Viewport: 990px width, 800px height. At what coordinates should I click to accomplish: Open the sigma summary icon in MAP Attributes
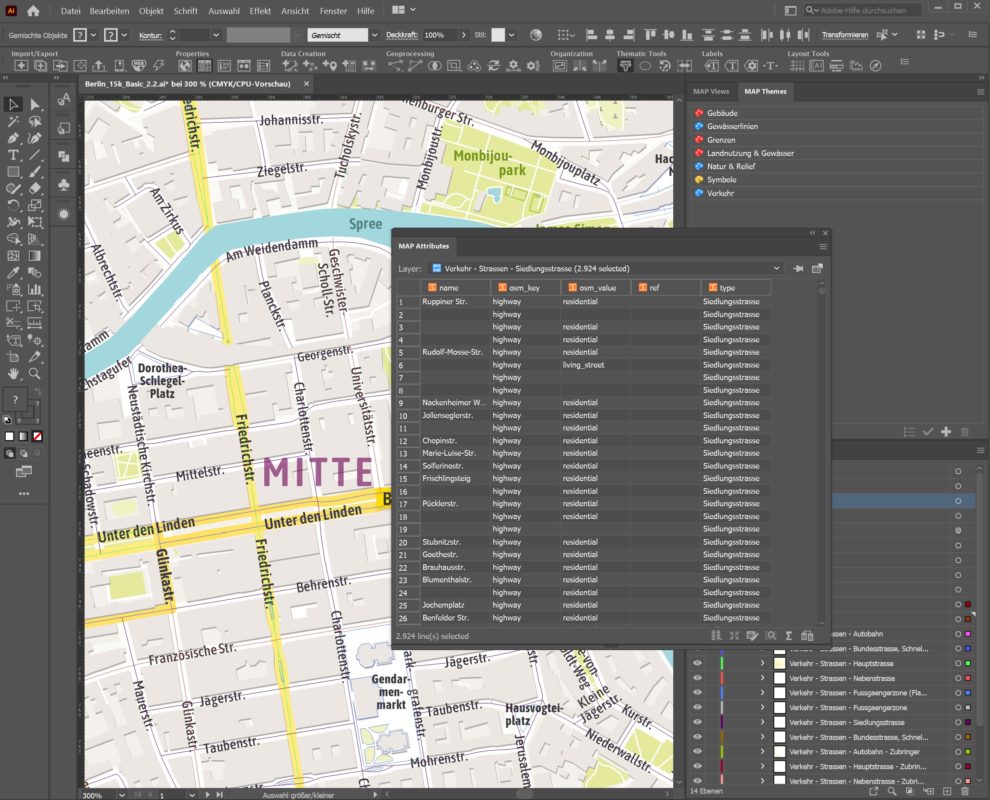coord(789,635)
